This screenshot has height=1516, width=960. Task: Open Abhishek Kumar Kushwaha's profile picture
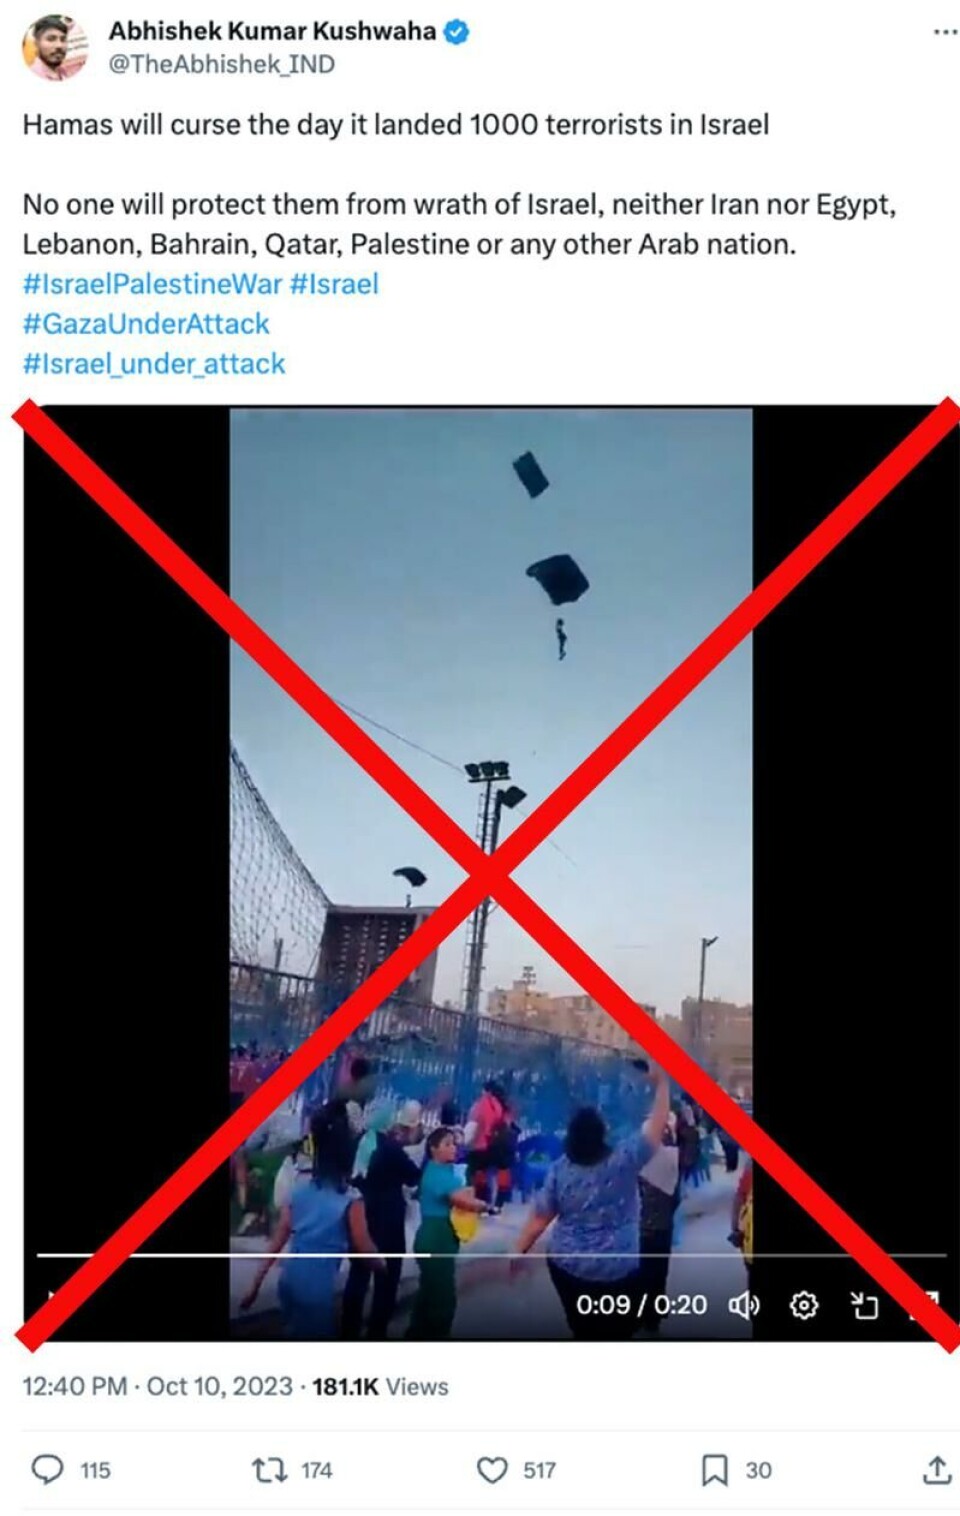pyautogui.click(x=55, y=47)
